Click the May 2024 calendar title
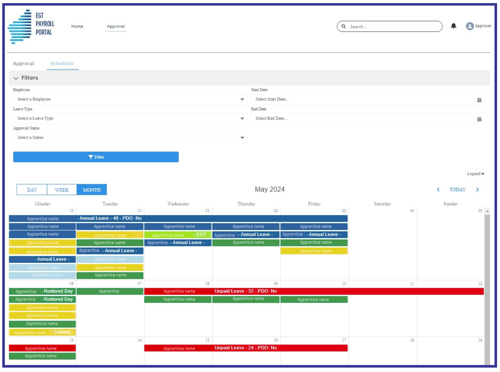 (270, 189)
